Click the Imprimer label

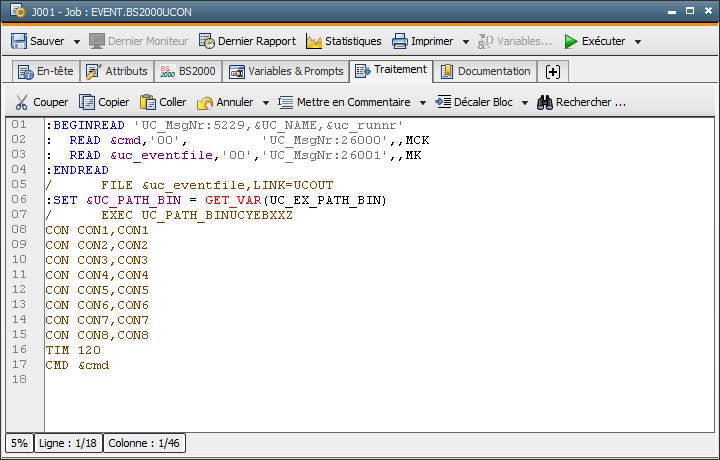coord(432,41)
